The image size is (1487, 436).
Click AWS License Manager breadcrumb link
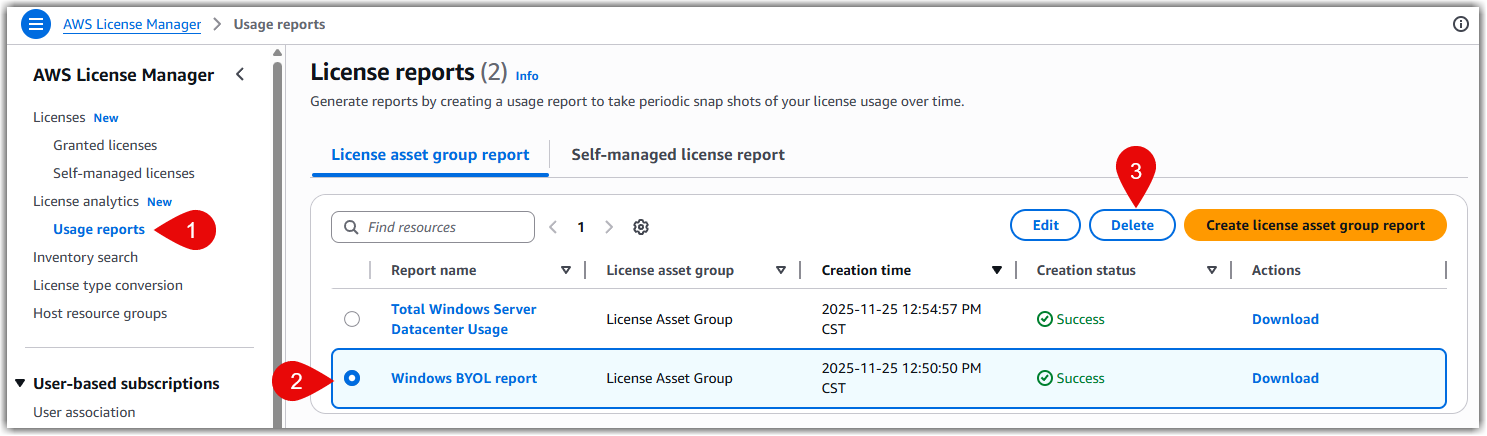132,24
